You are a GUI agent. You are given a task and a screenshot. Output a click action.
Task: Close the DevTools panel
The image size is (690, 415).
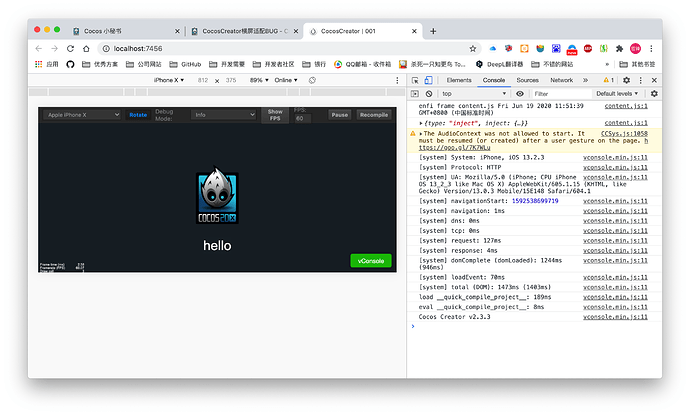[x=654, y=80]
